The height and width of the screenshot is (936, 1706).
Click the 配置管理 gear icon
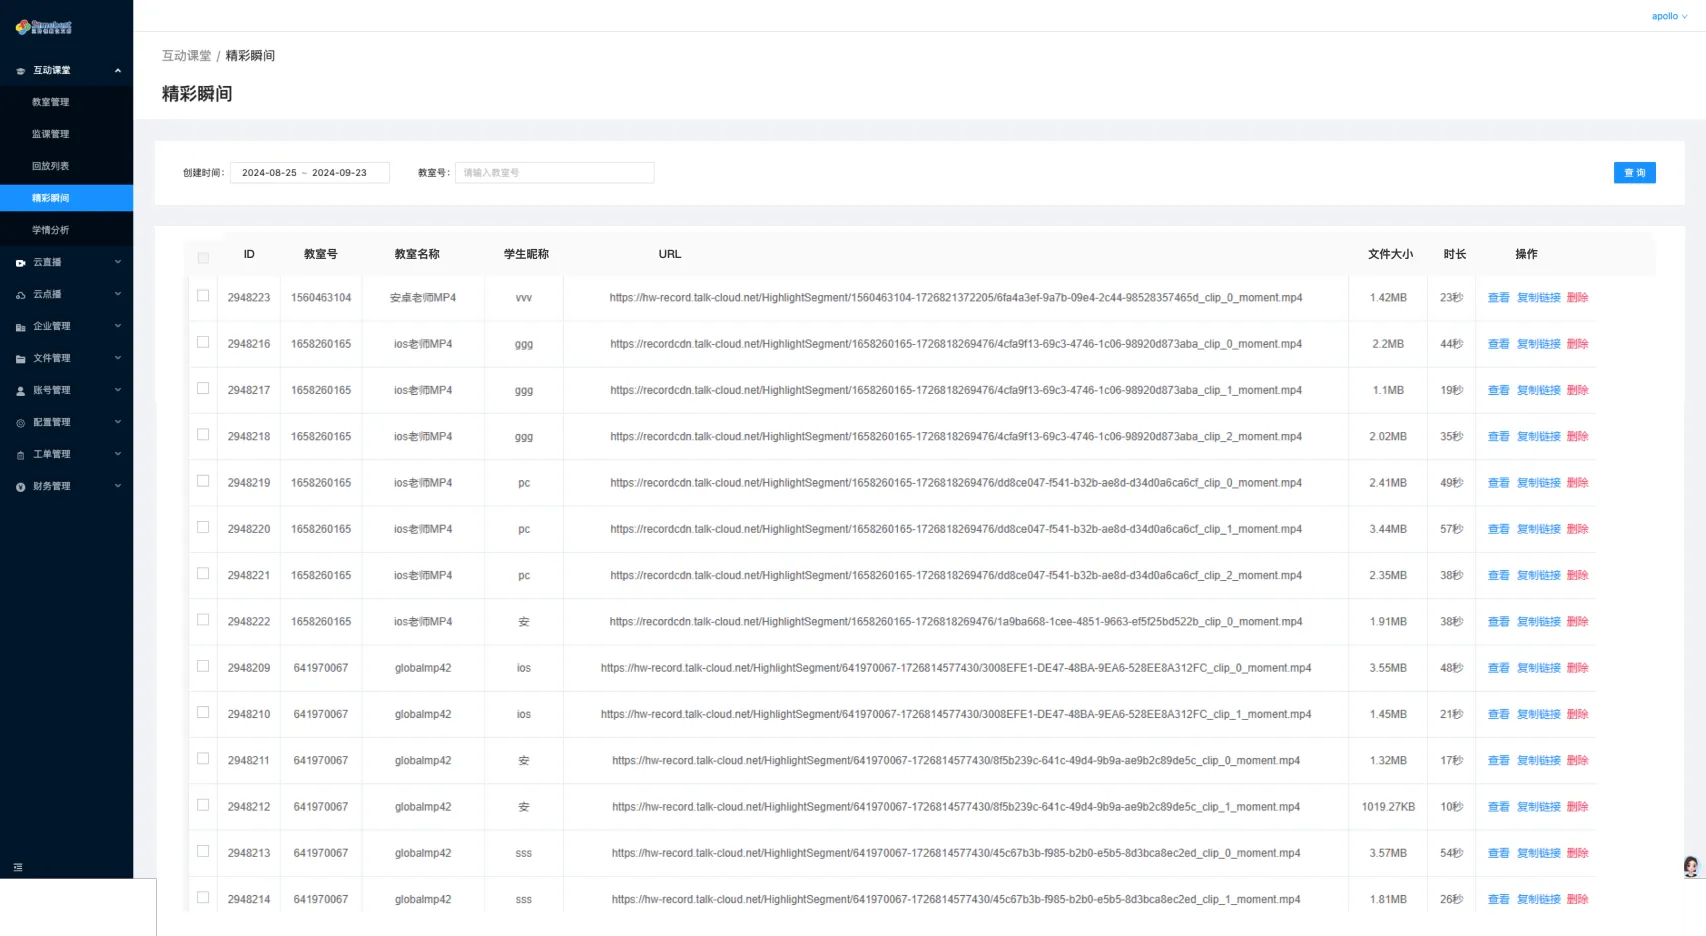pos(20,423)
